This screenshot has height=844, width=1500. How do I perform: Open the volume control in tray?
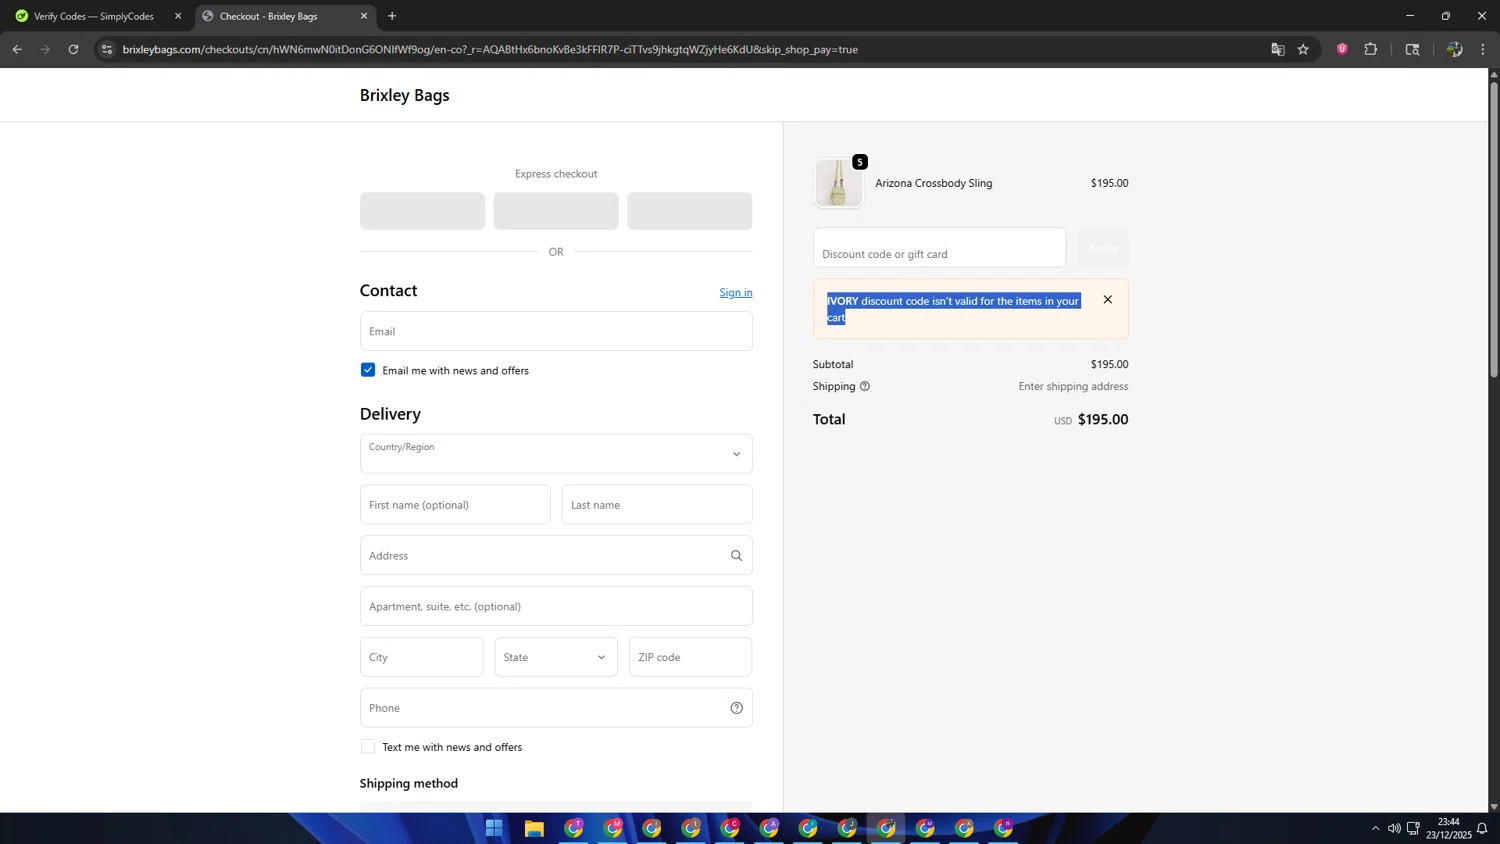pos(1394,828)
